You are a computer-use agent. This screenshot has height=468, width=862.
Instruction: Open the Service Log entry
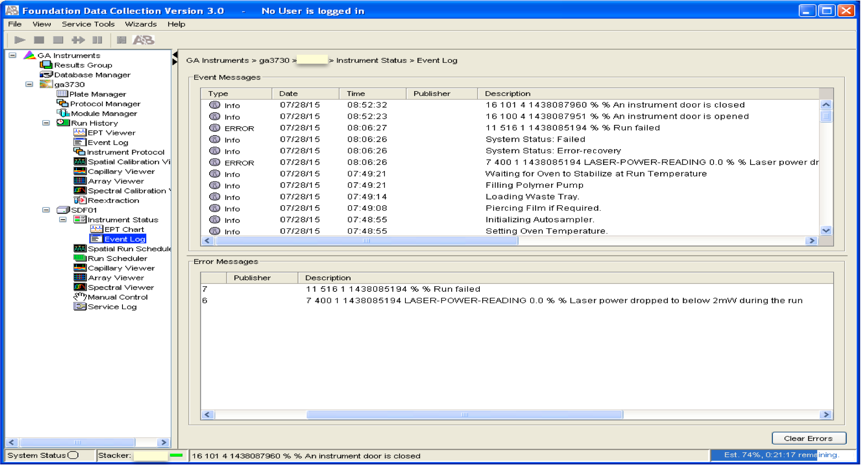pyautogui.click(x=111, y=307)
